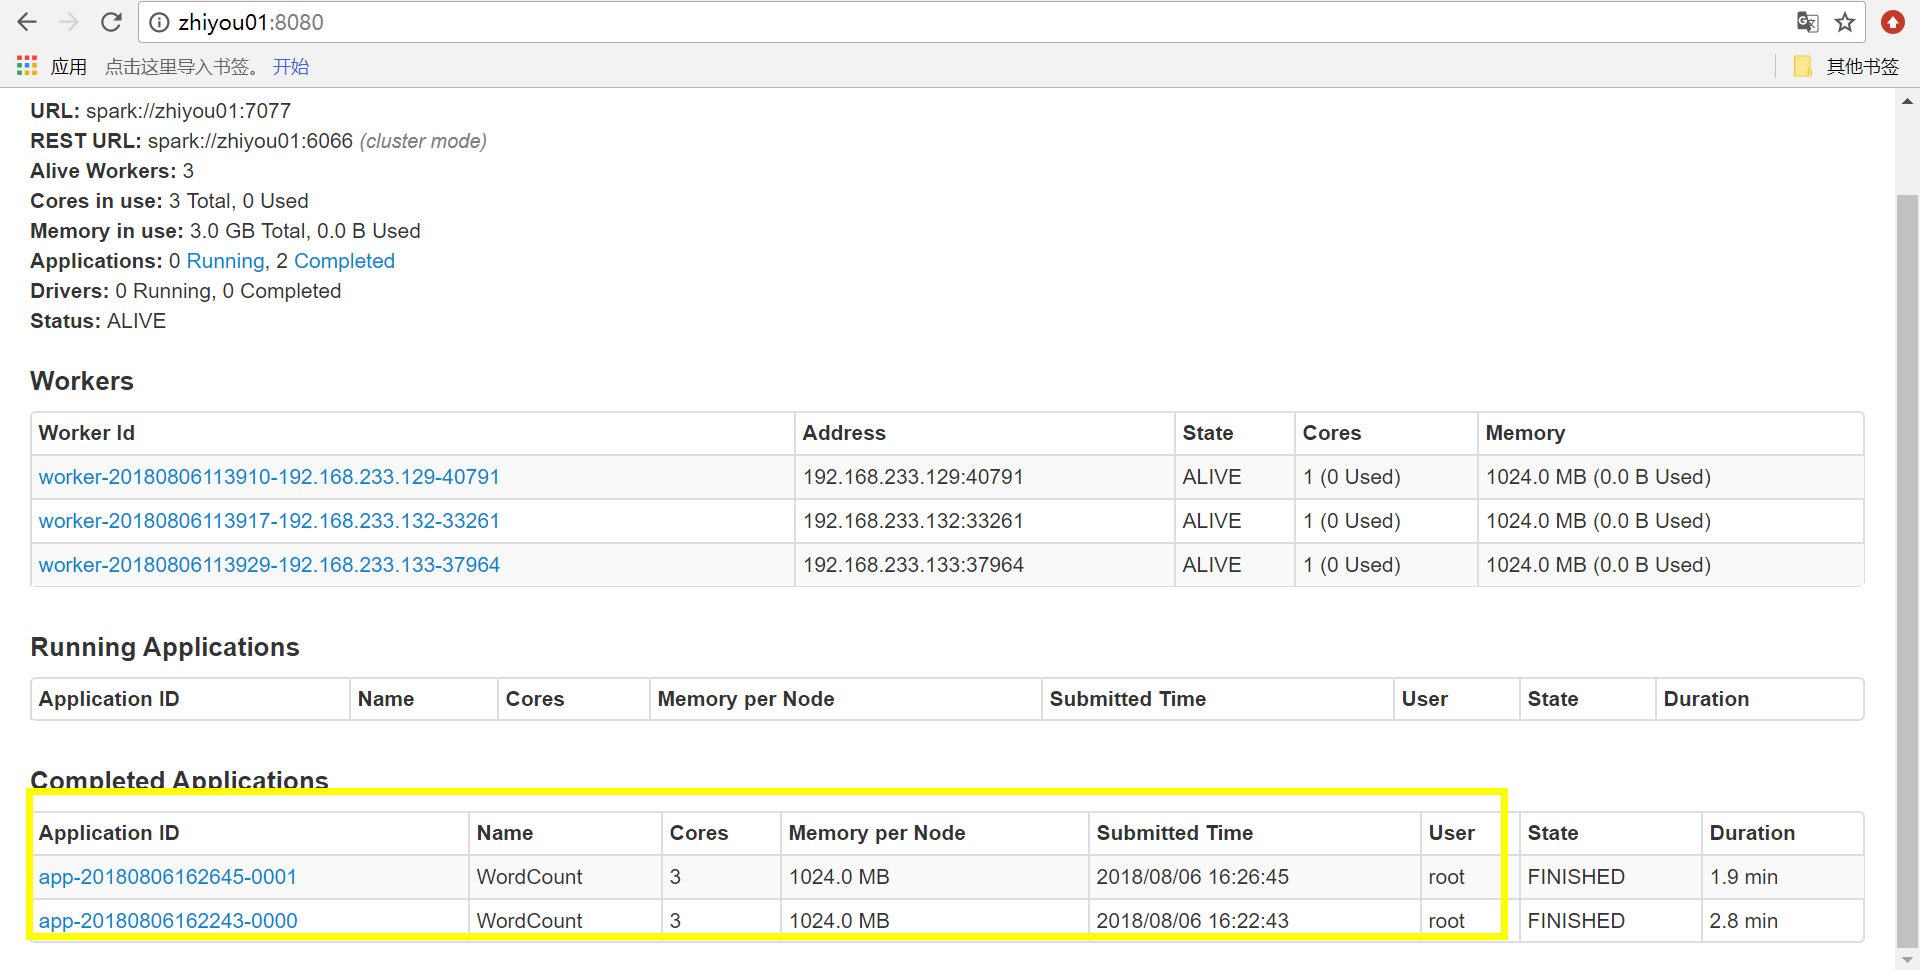Click the browser back arrow
This screenshot has width=1920, height=970.
click(x=27, y=22)
